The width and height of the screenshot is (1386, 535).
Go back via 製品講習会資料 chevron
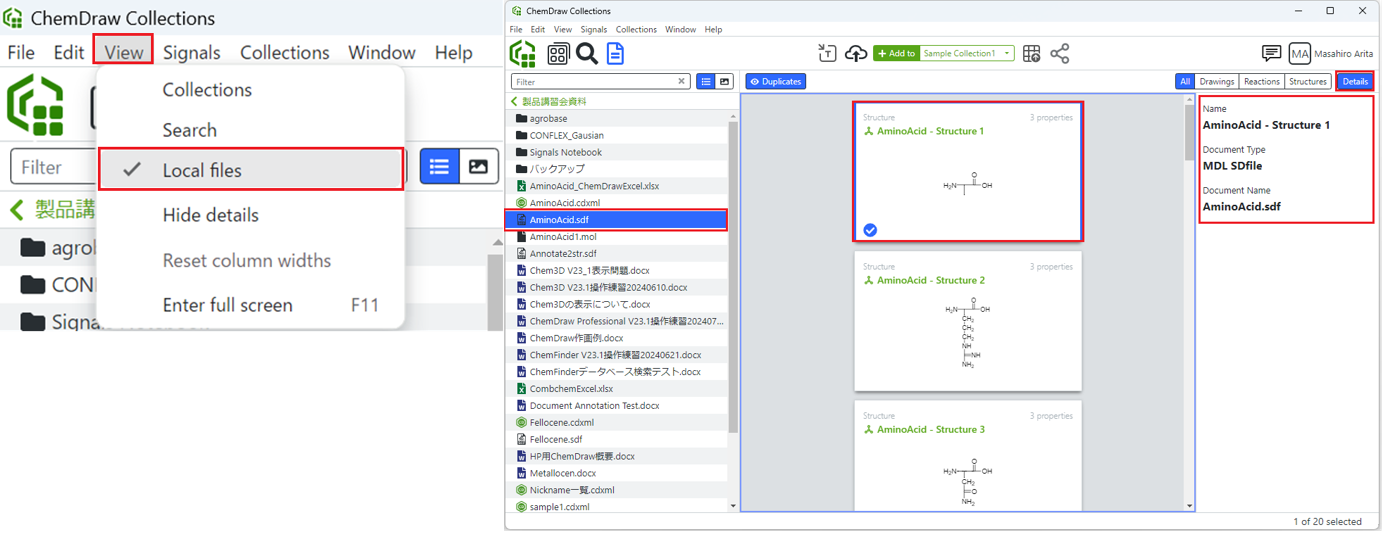516,101
